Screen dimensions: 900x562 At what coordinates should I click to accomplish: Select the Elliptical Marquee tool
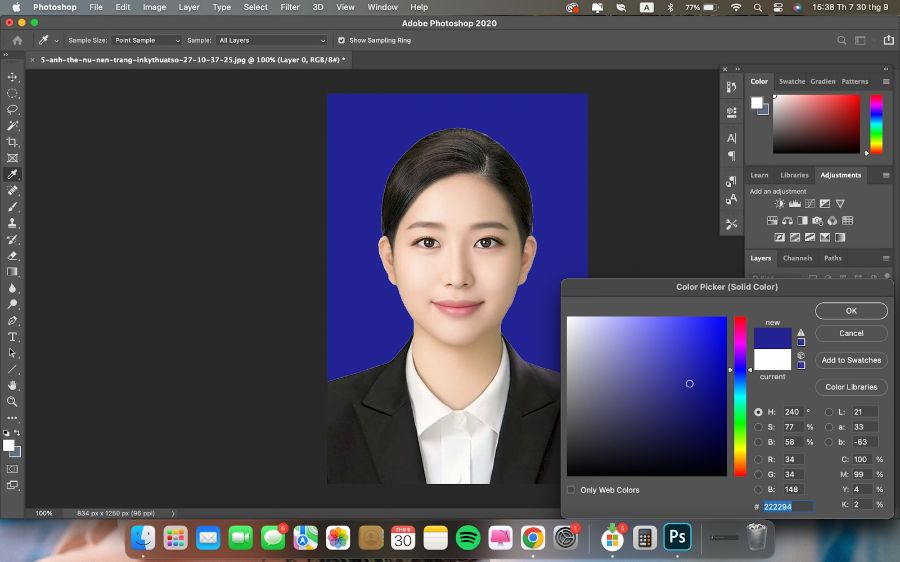pos(12,93)
